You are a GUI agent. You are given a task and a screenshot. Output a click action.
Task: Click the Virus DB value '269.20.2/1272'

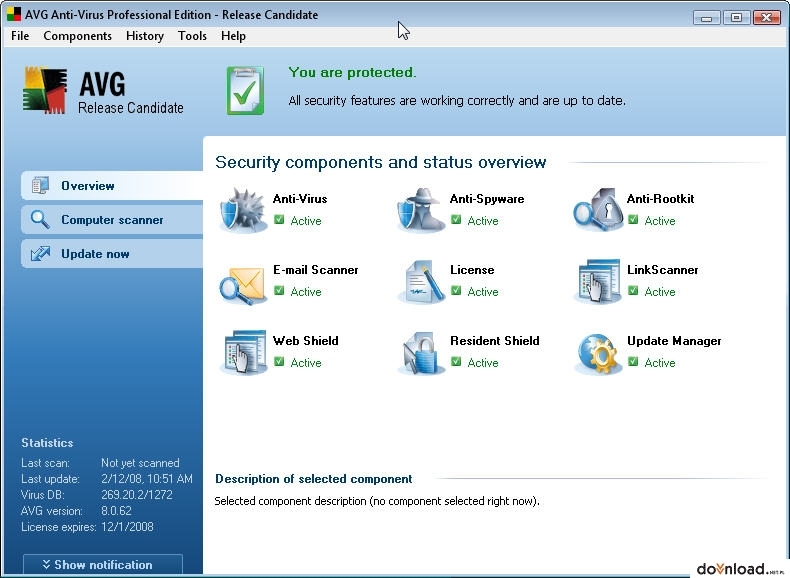point(137,495)
